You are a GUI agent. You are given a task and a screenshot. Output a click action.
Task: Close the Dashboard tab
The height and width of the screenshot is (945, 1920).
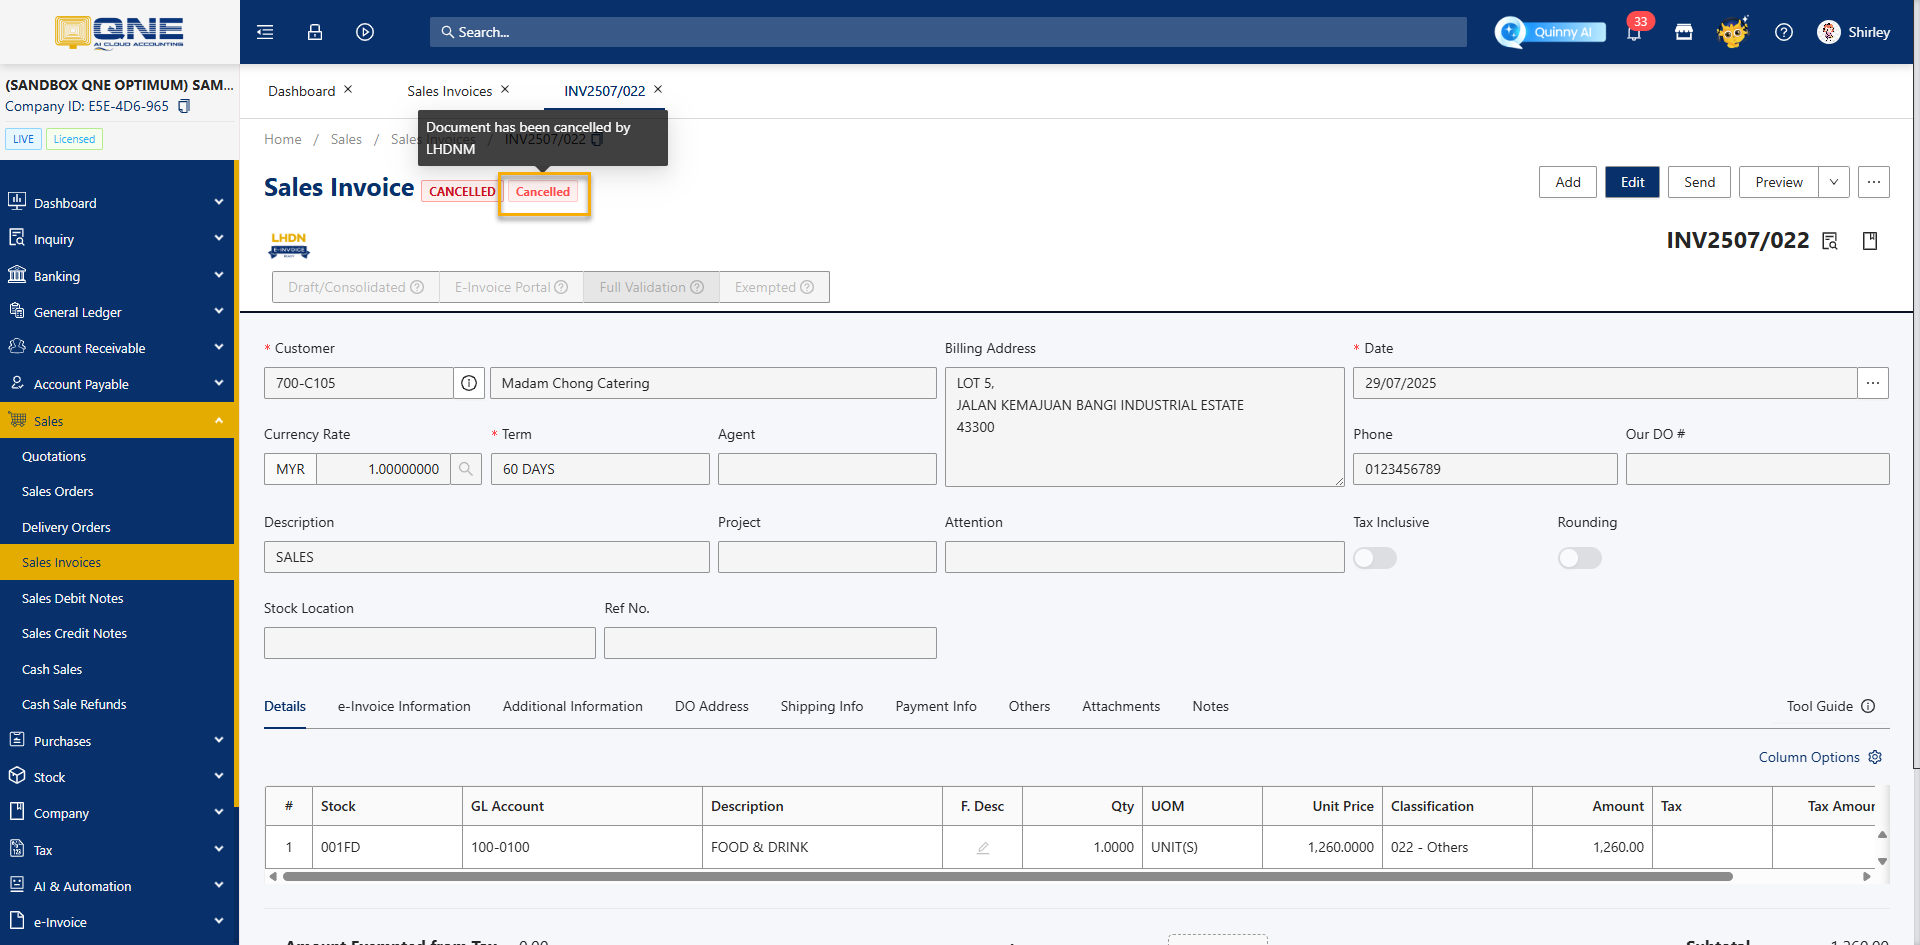[x=348, y=89]
